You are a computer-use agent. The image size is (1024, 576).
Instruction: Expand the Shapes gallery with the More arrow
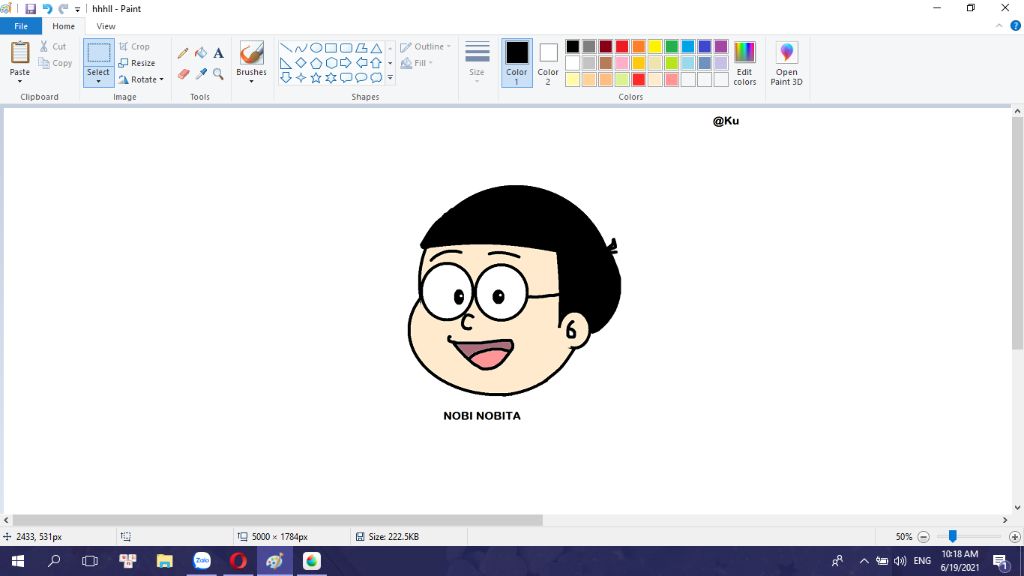click(391, 78)
